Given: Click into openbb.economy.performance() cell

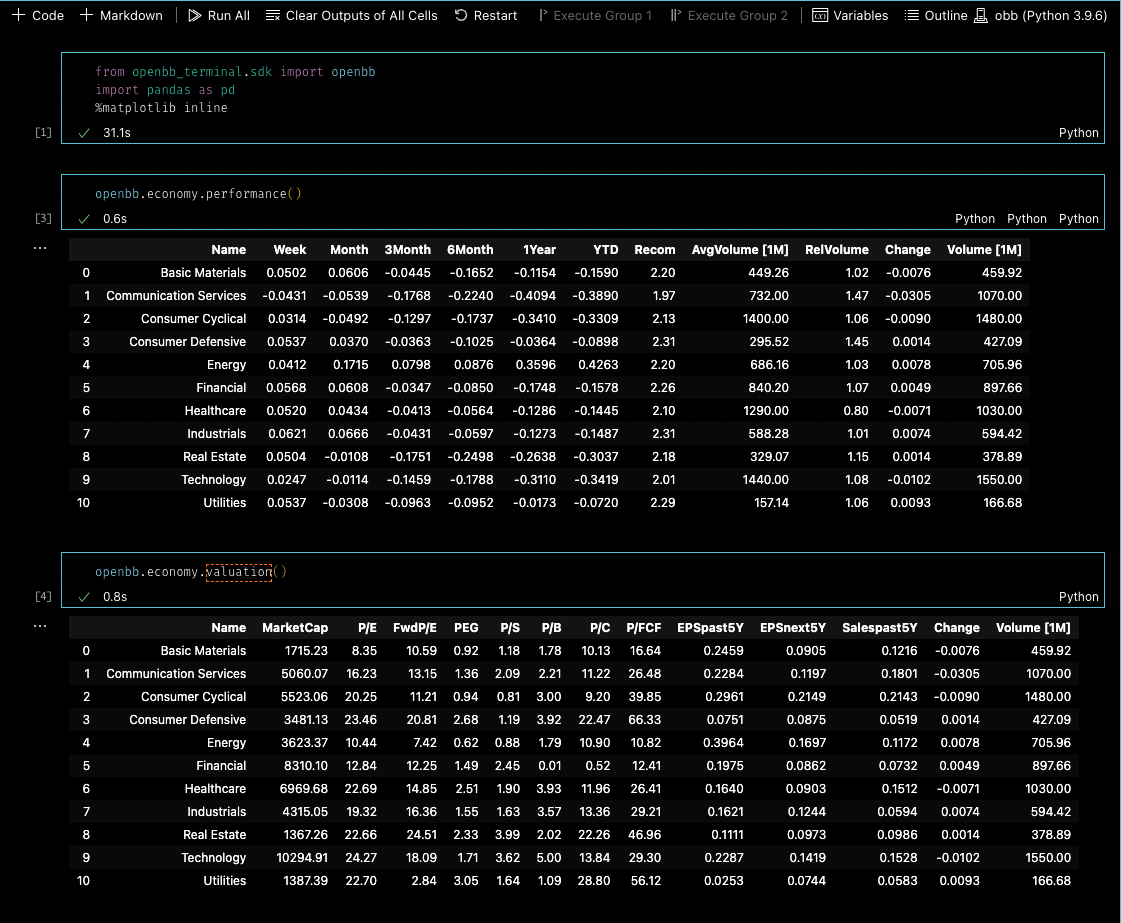Looking at the screenshot, I should tap(583, 194).
